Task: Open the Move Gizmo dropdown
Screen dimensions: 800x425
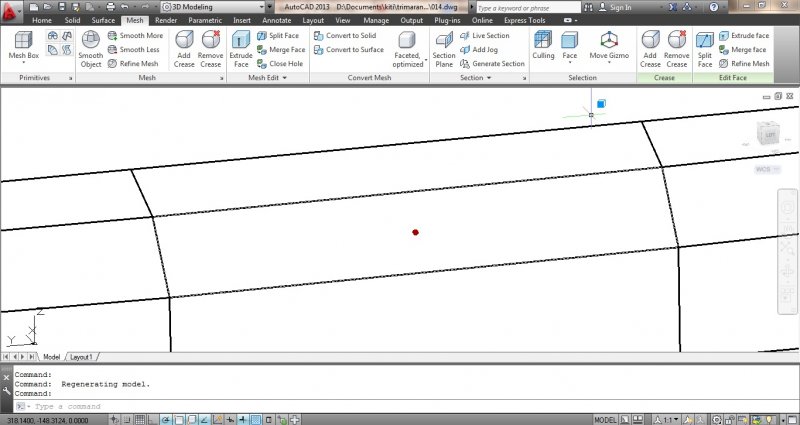Action: tap(609, 63)
